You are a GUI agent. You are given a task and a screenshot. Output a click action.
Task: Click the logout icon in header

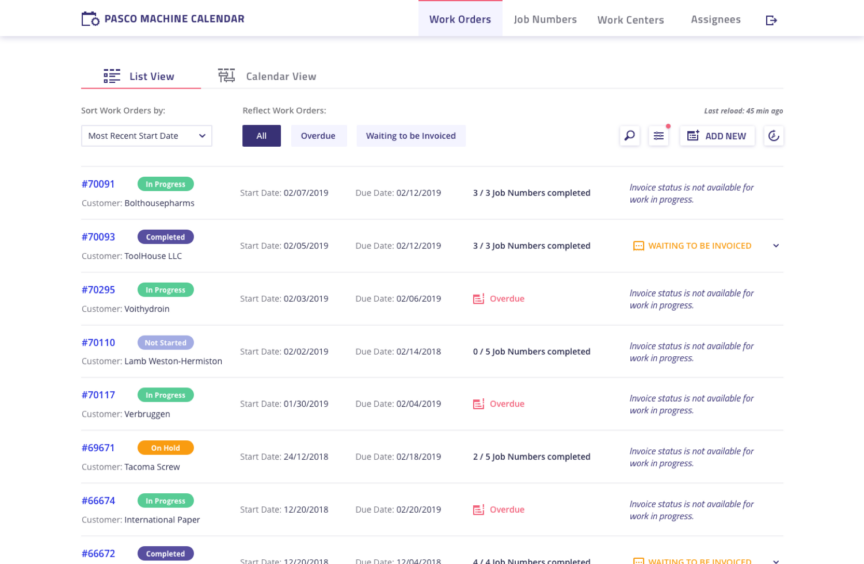click(771, 20)
